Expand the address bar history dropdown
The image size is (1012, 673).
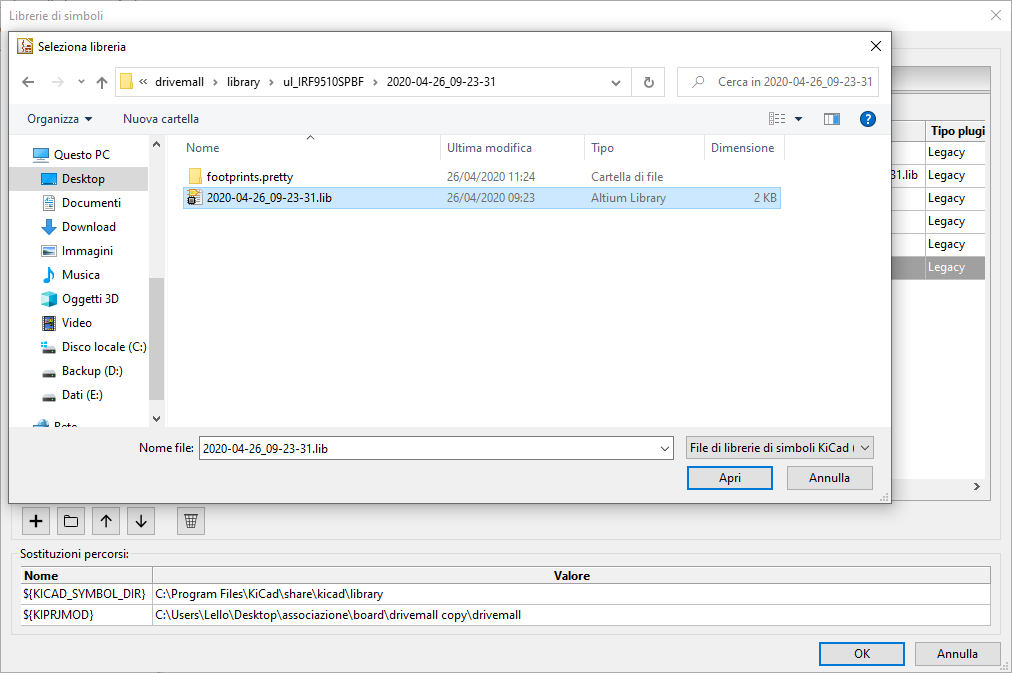616,82
